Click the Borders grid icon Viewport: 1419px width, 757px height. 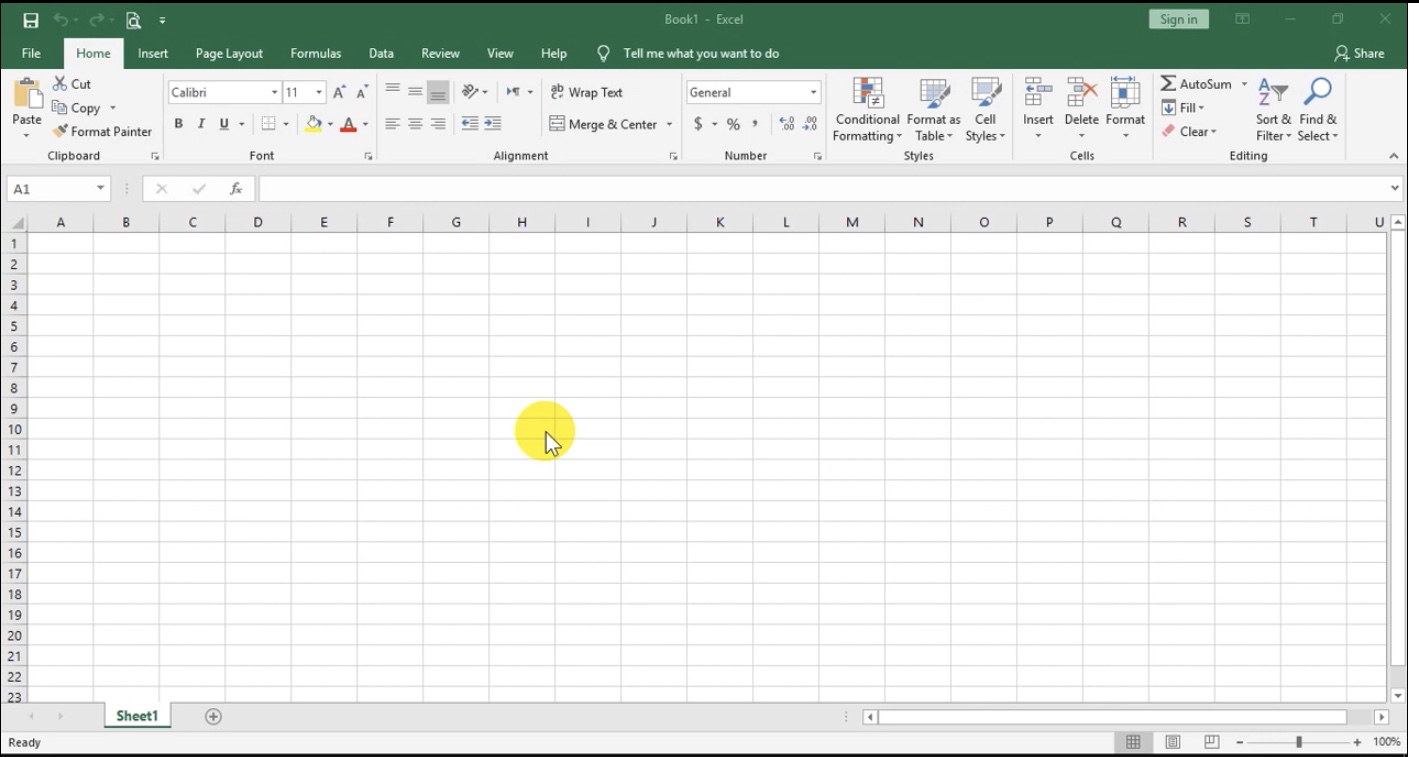click(268, 124)
